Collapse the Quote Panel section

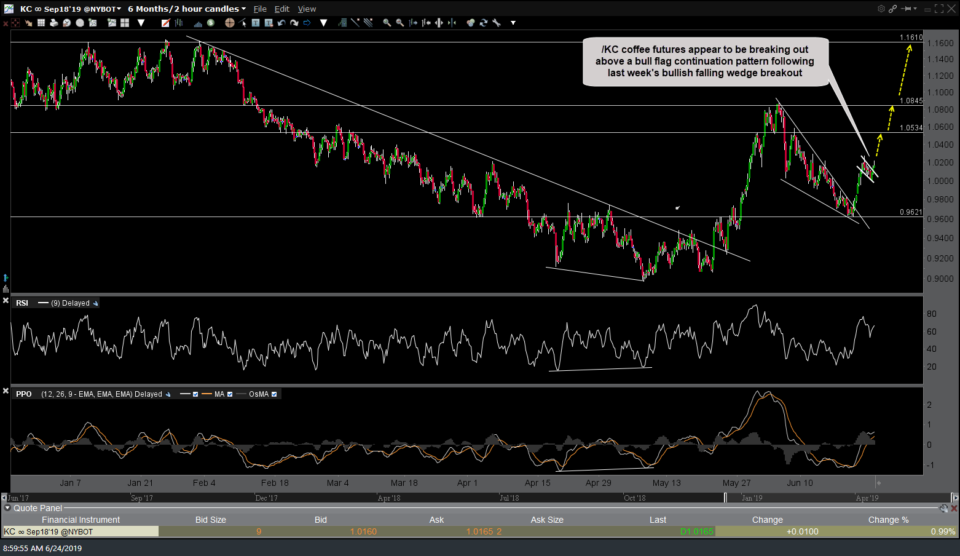click(x=6, y=507)
